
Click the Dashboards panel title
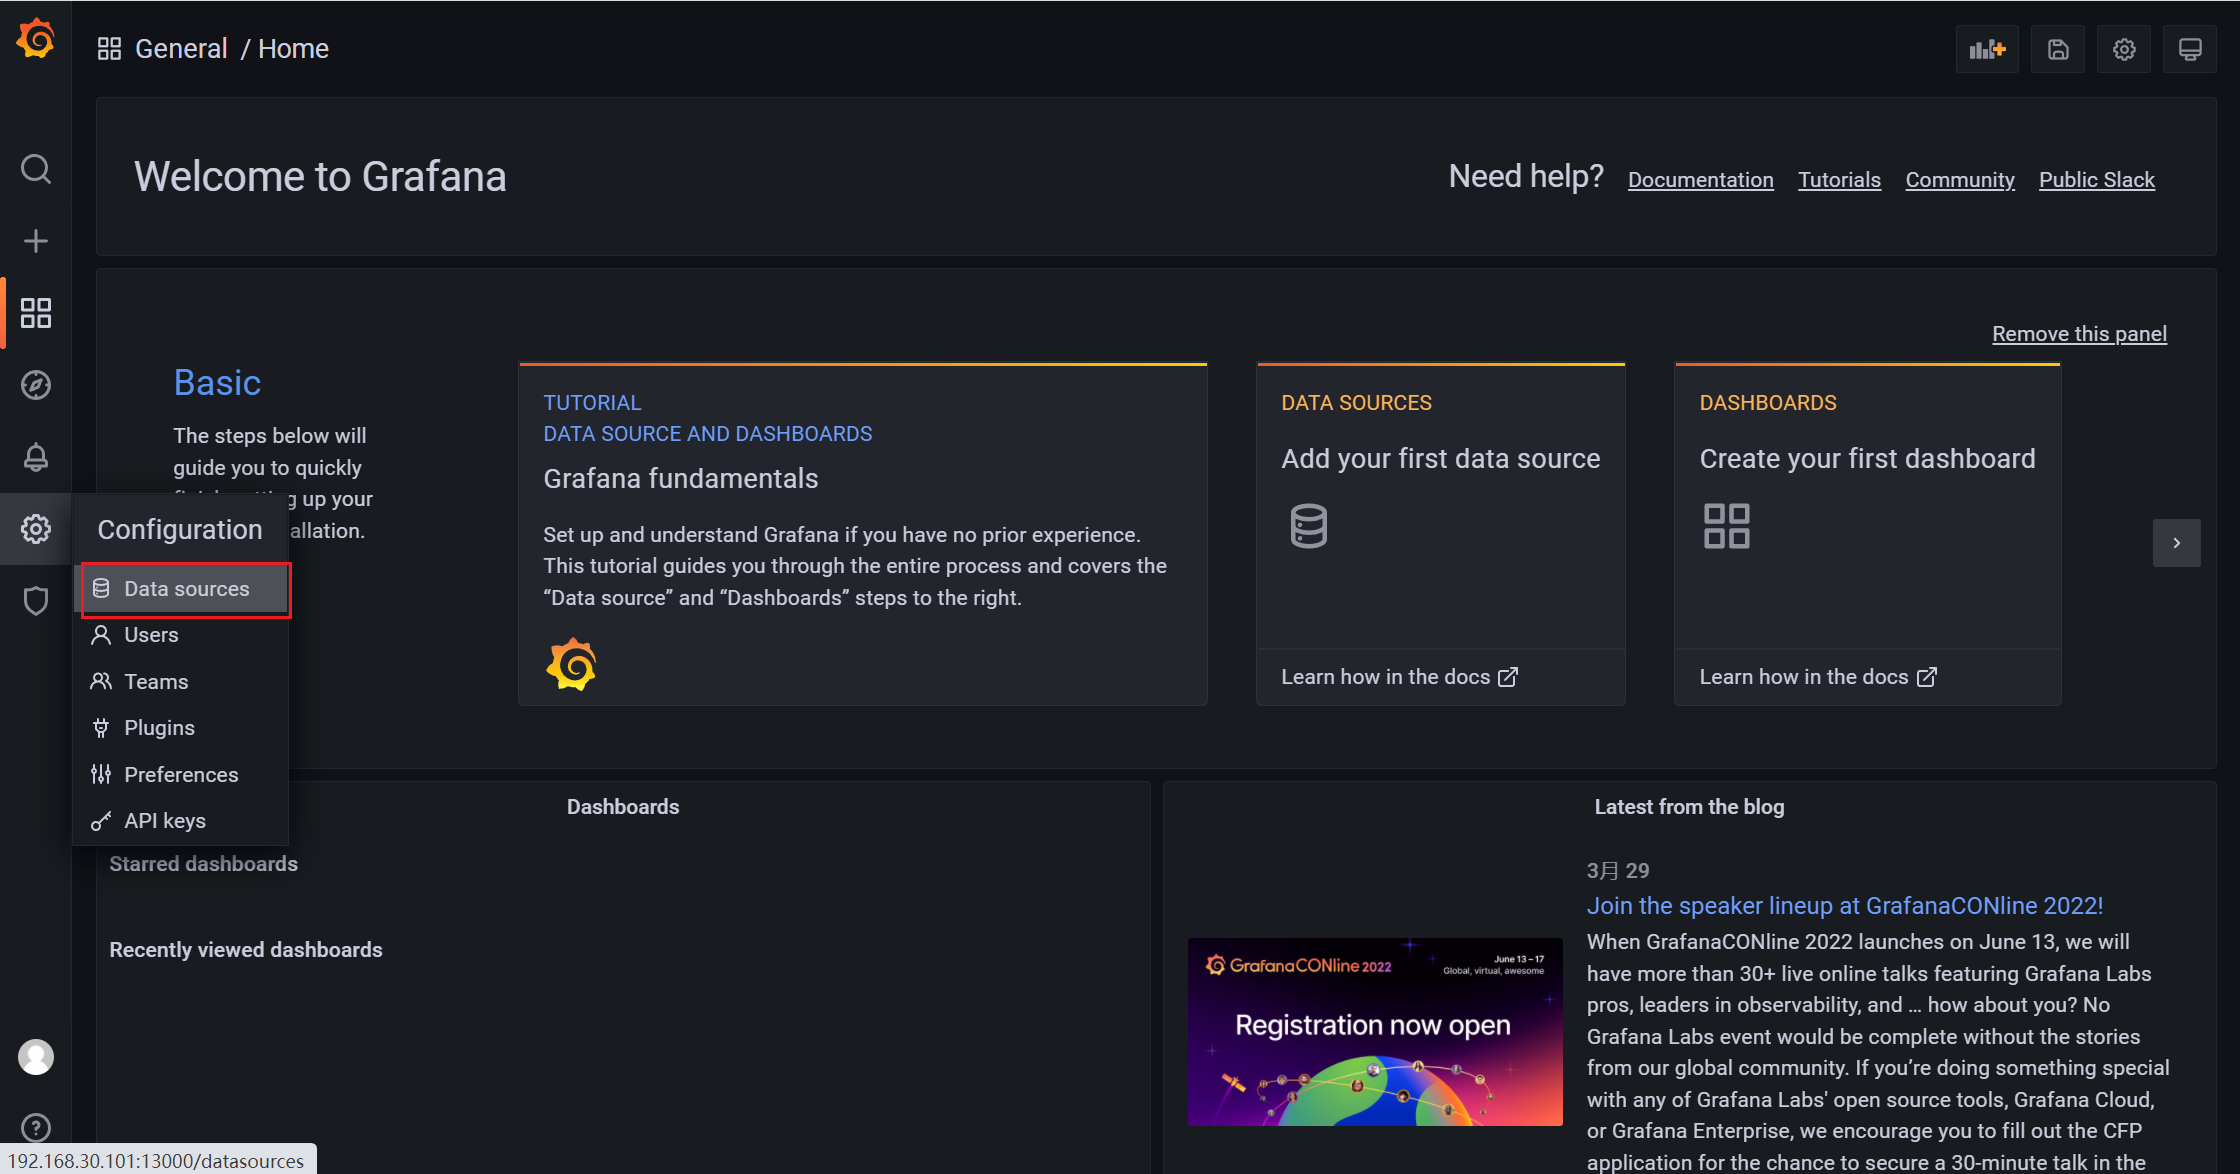tap(623, 807)
